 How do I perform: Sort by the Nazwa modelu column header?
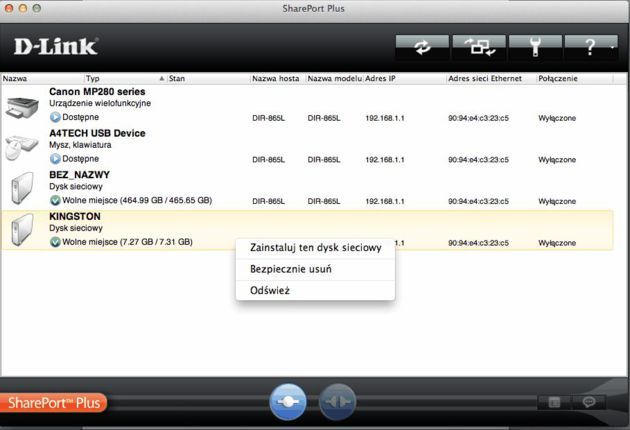[335, 78]
